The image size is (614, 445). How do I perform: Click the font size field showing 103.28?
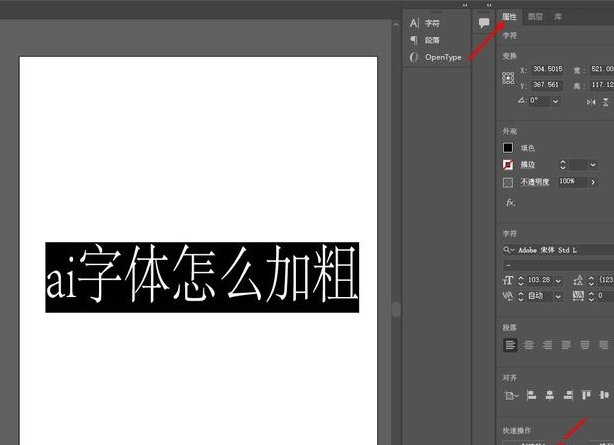539,280
